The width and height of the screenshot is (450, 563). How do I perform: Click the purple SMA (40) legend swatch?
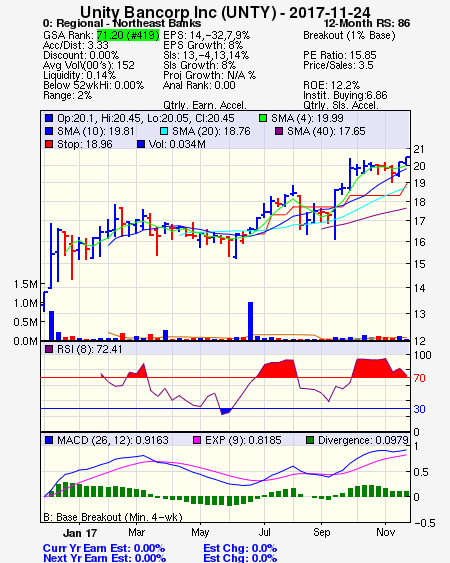coord(279,131)
